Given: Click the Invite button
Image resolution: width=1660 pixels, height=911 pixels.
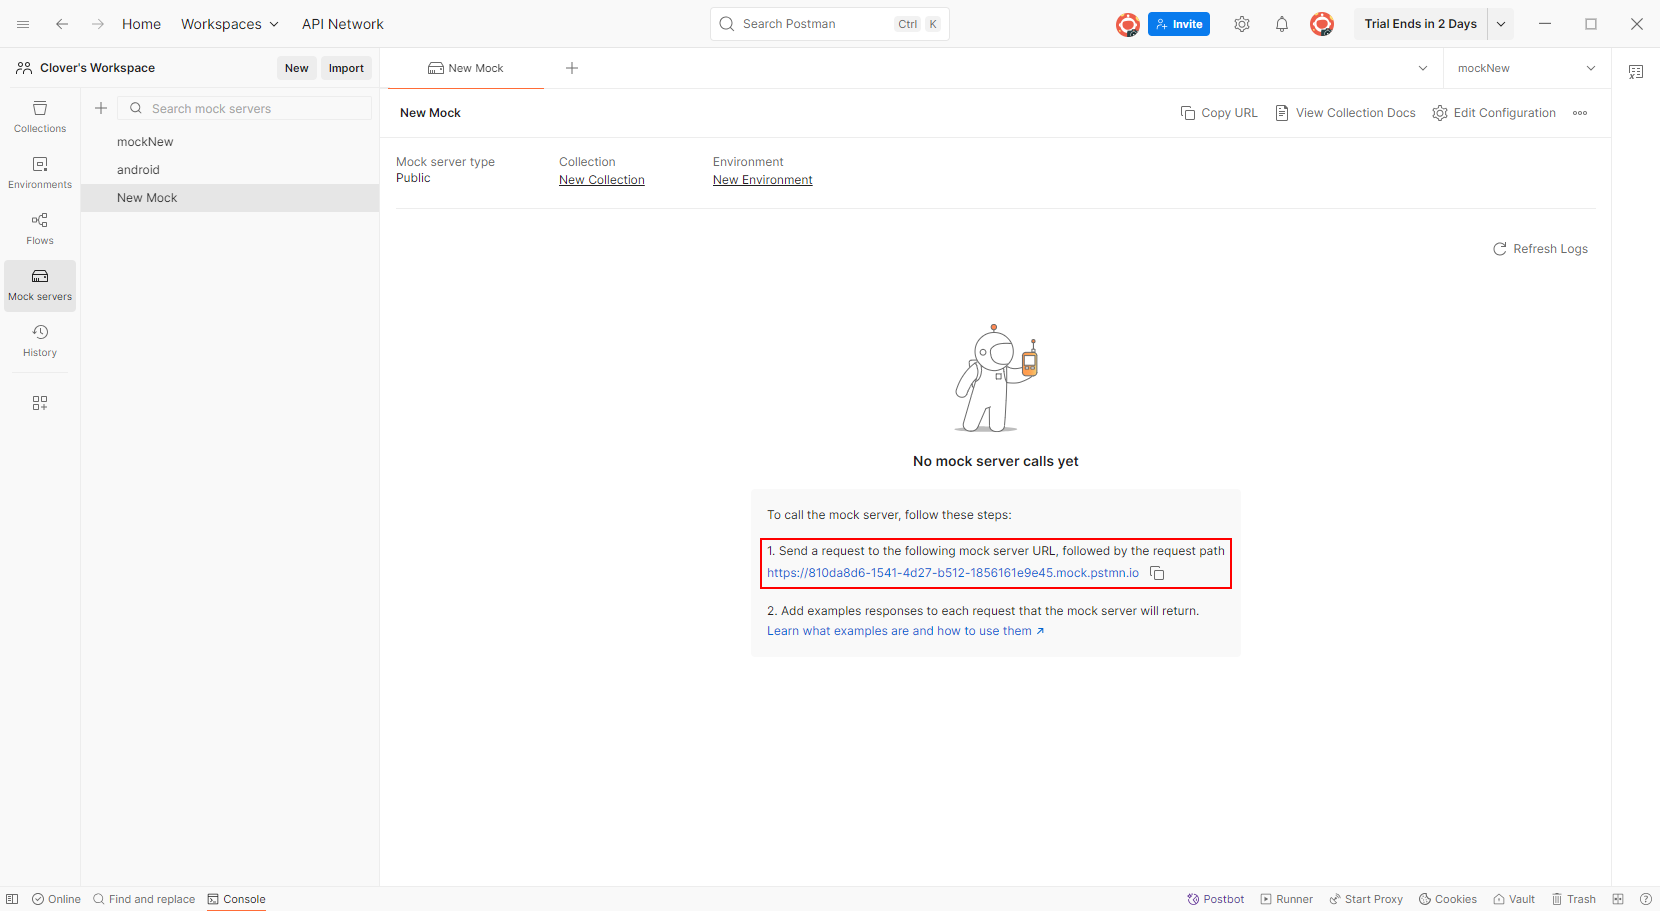Looking at the screenshot, I should click(x=1179, y=24).
